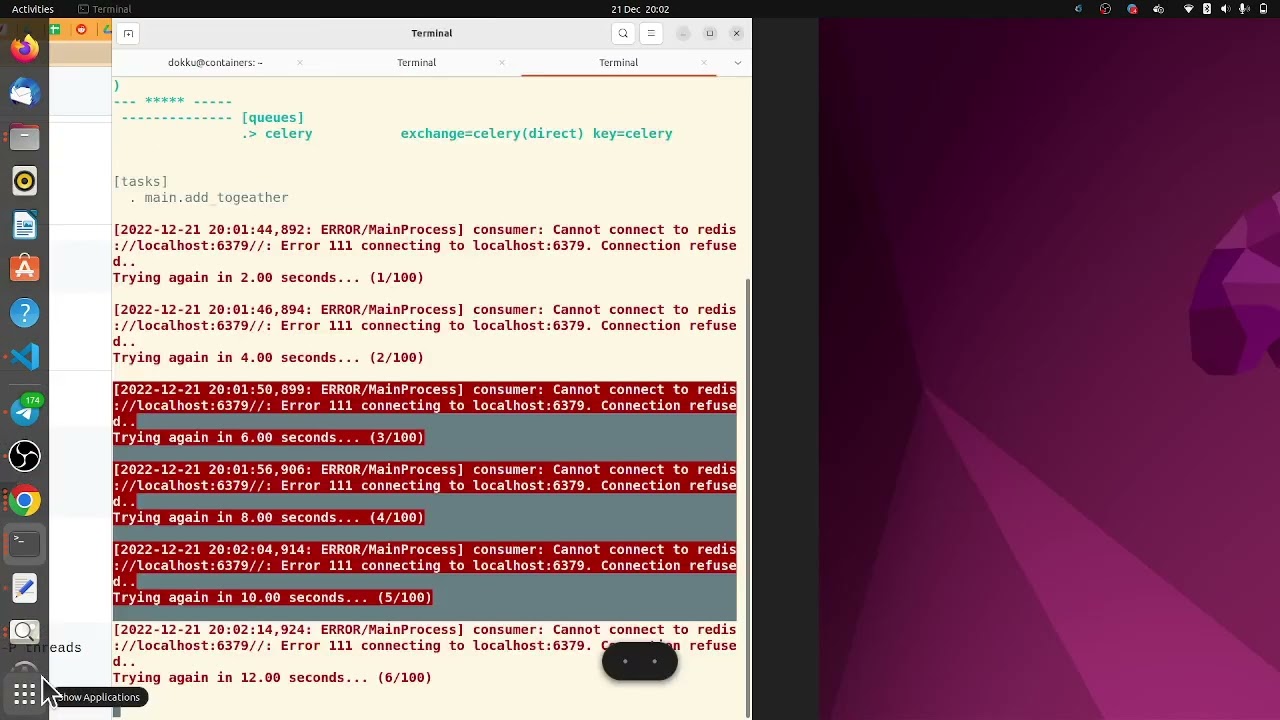Click 'exchange=celery(direct) key=celery' text

point(536,134)
